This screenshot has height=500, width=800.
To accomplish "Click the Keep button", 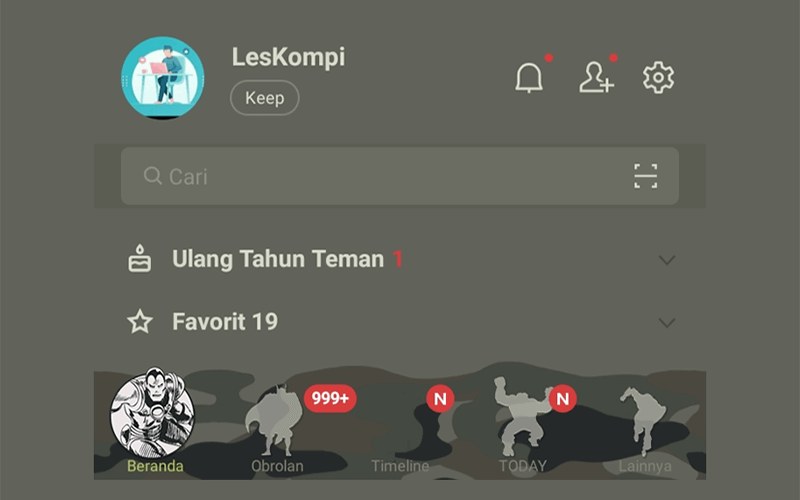I will point(264,98).
